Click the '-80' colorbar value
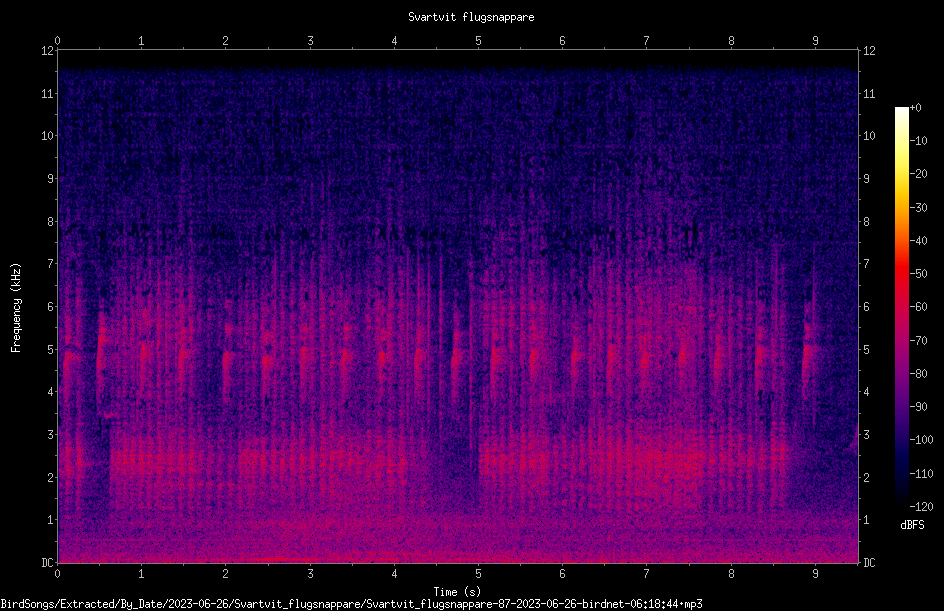944x611 pixels. (x=918, y=374)
